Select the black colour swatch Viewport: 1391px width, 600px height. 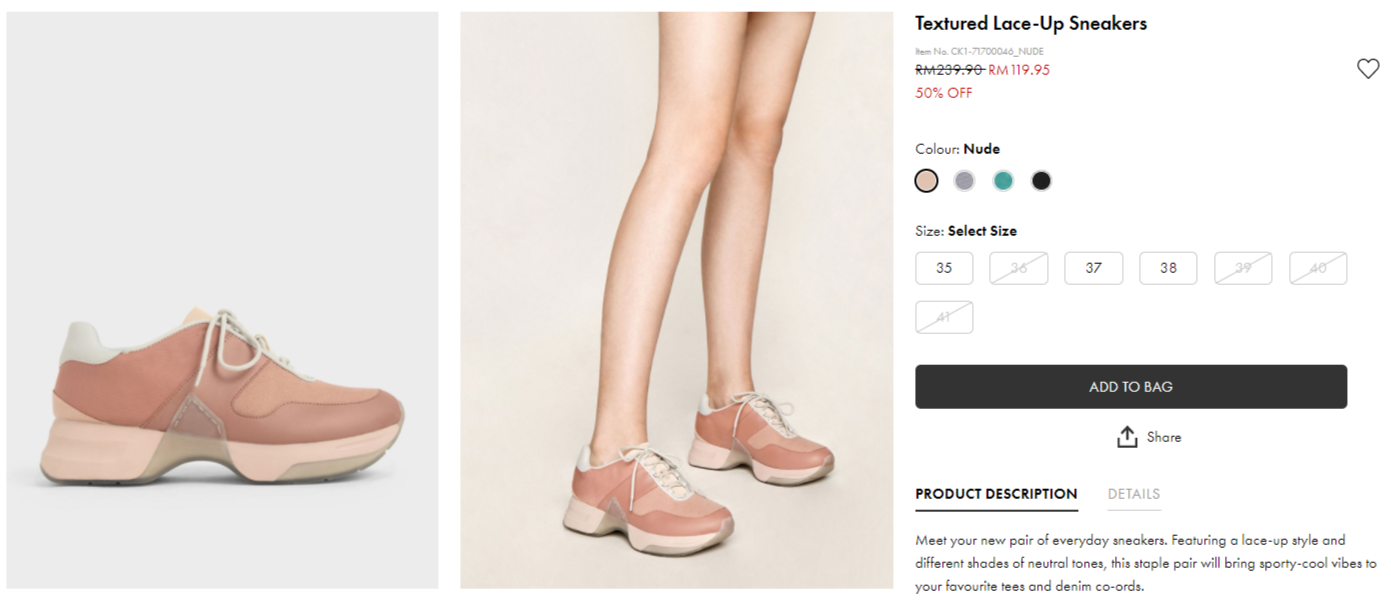(1041, 181)
